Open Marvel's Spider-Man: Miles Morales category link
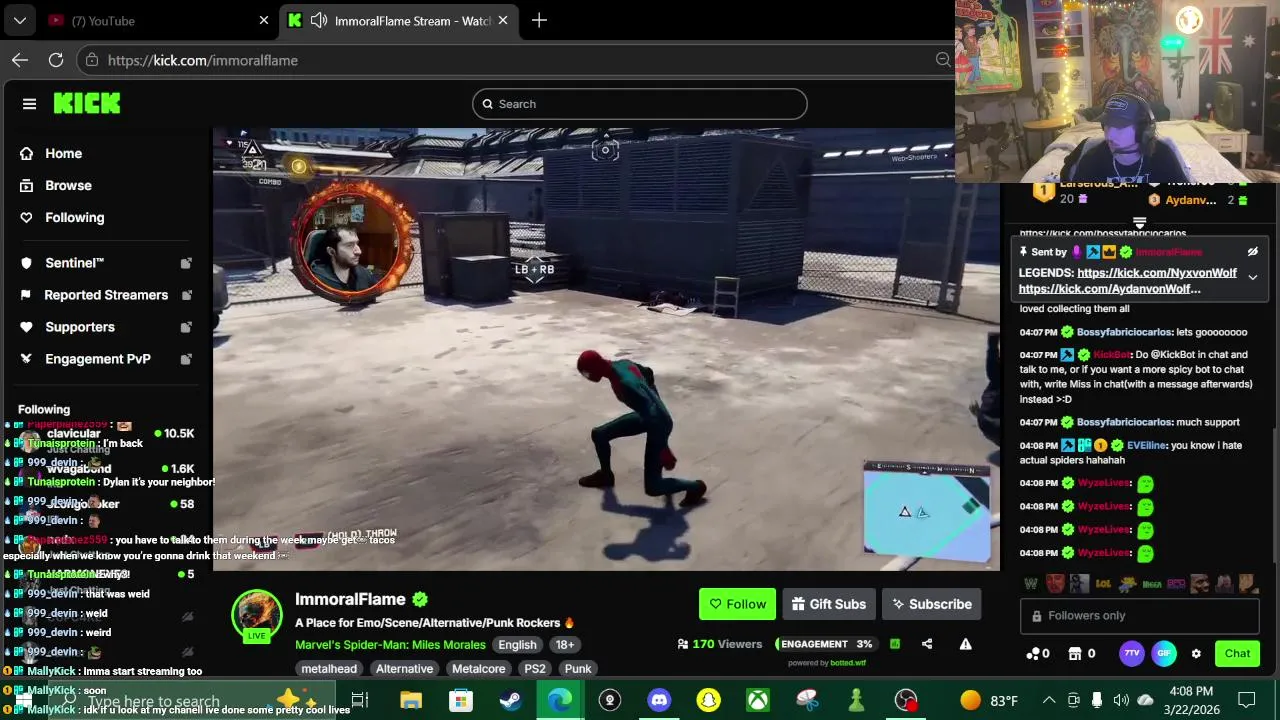 390,645
